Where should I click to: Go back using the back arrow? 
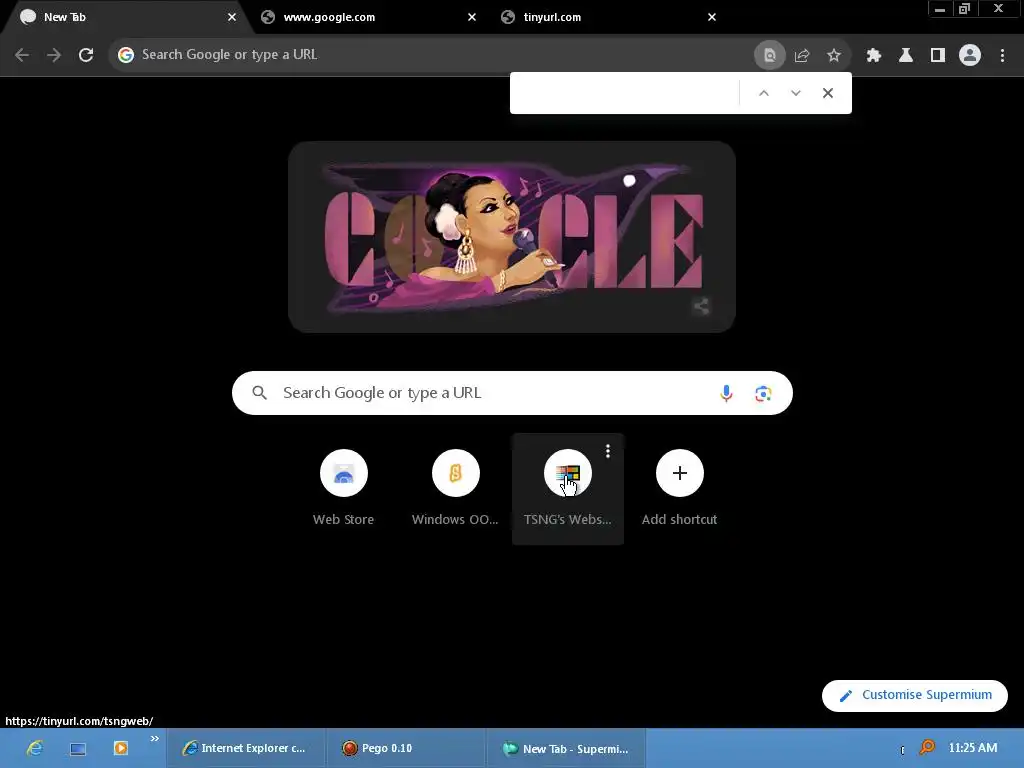pos(22,55)
